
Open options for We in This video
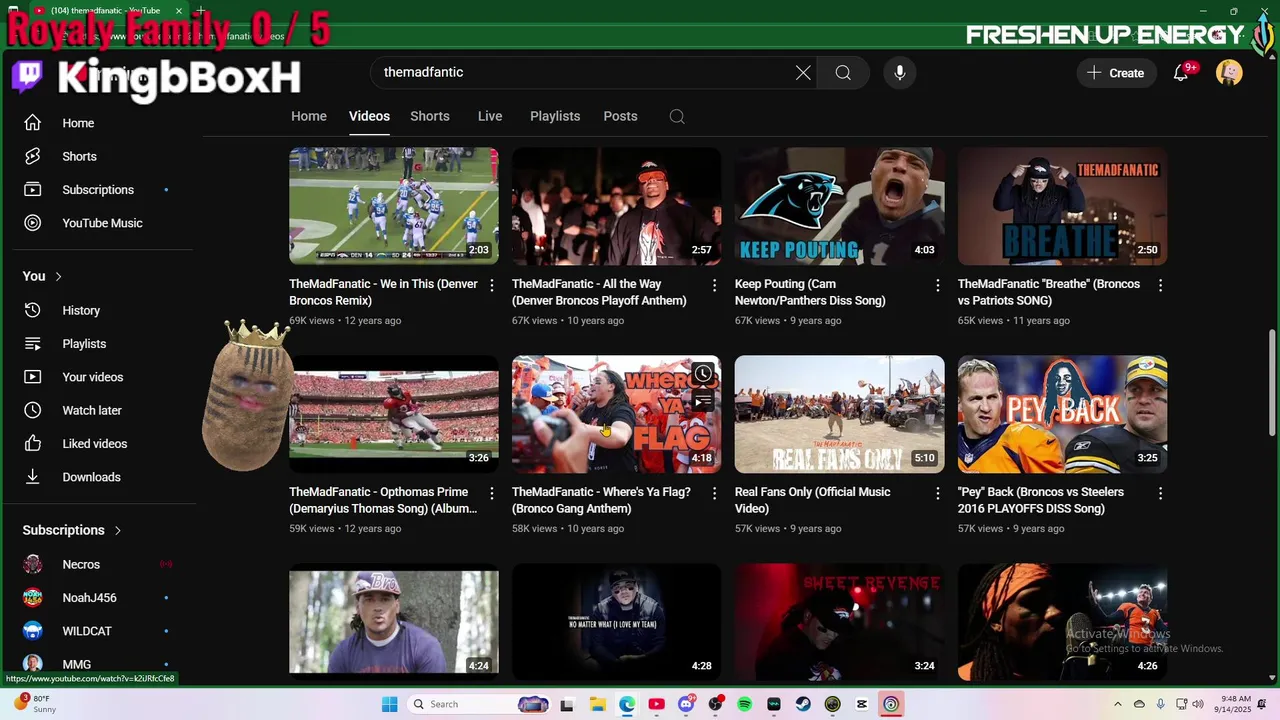click(492, 285)
